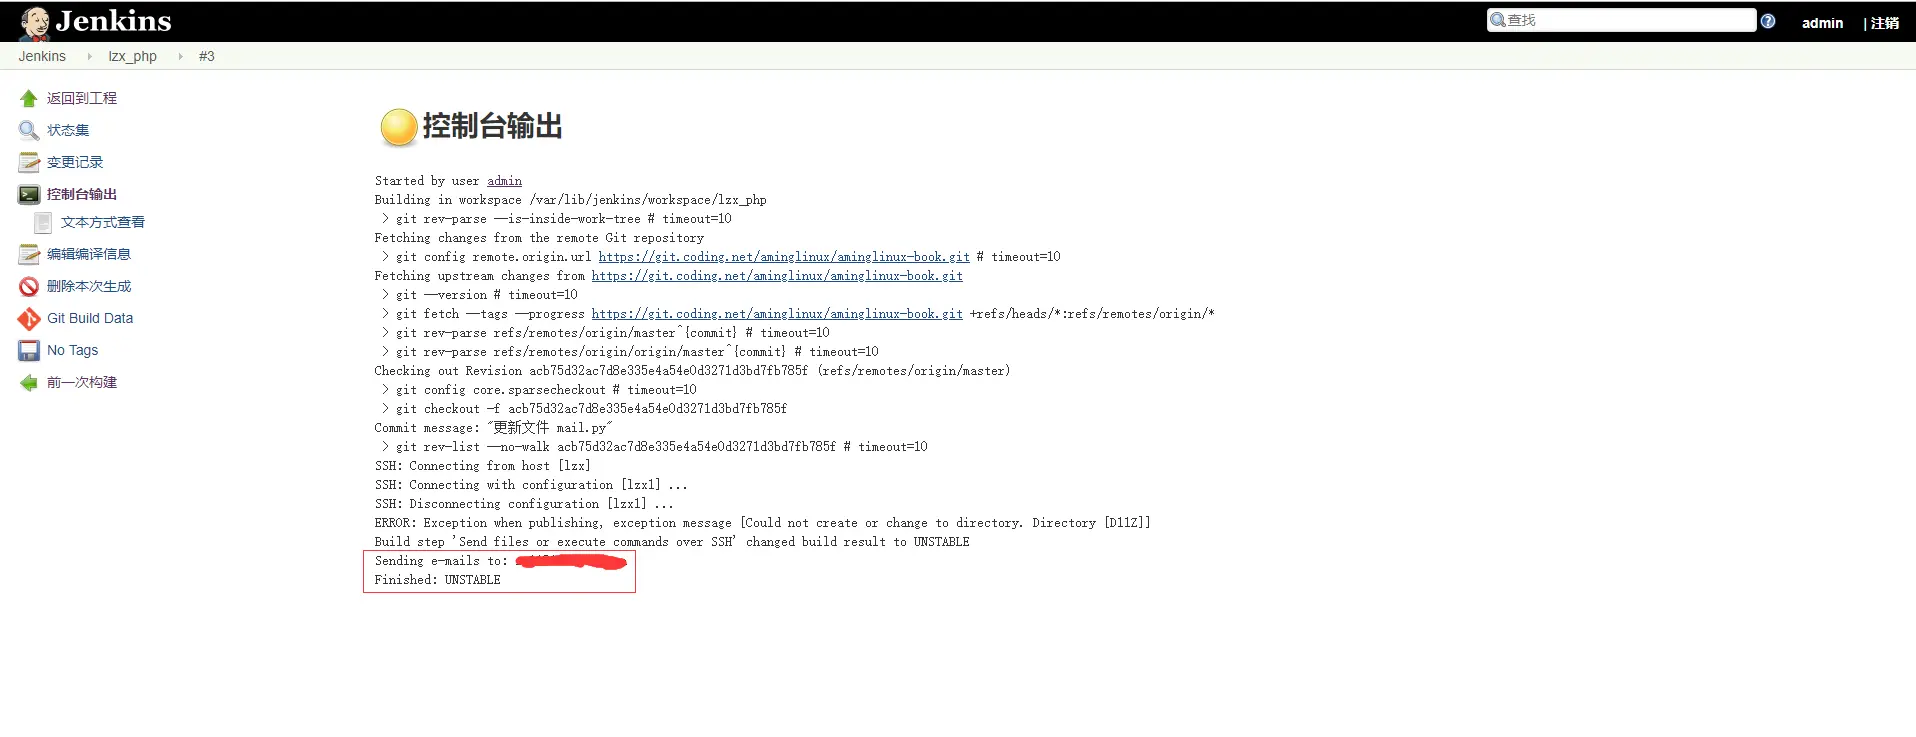The image size is (1916, 737).
Task: Select 控制台输出 in the sidebar
Action: pos(82,194)
